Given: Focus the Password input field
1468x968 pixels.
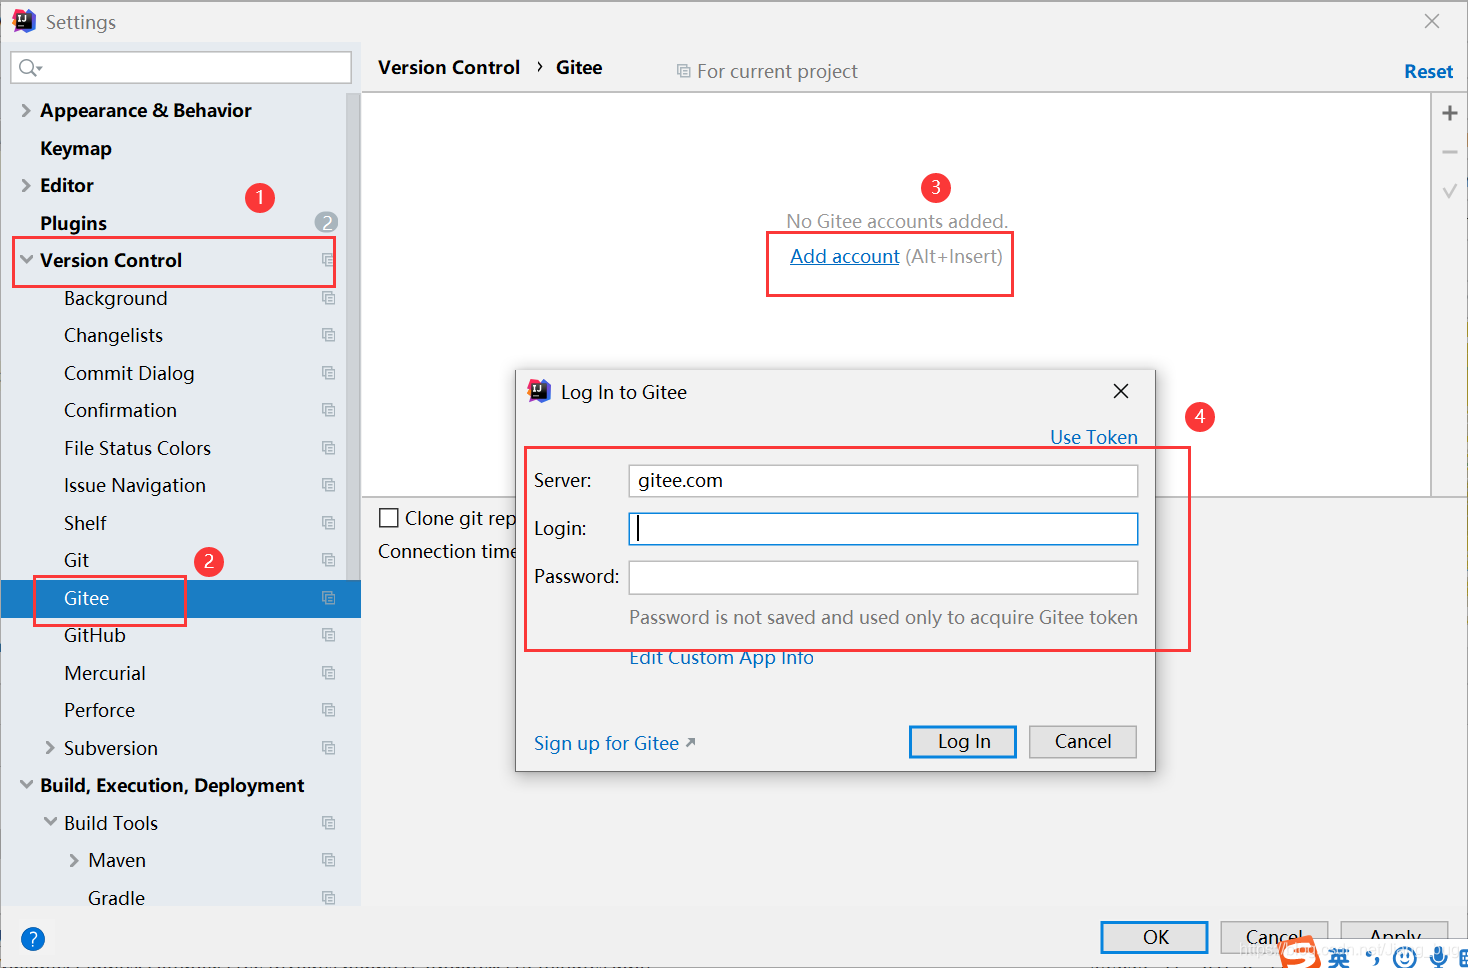Looking at the screenshot, I should pos(883,577).
